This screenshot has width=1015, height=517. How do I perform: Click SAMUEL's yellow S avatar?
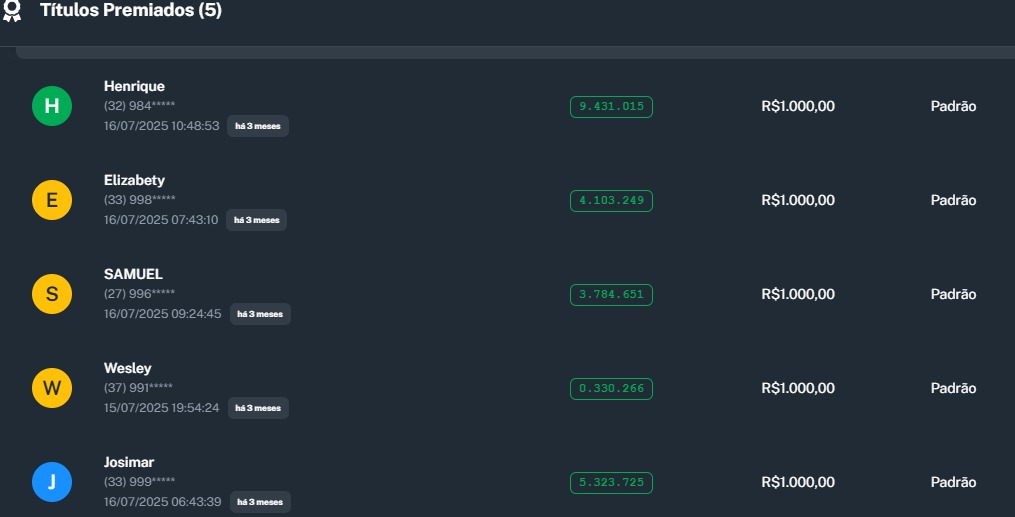tap(52, 294)
